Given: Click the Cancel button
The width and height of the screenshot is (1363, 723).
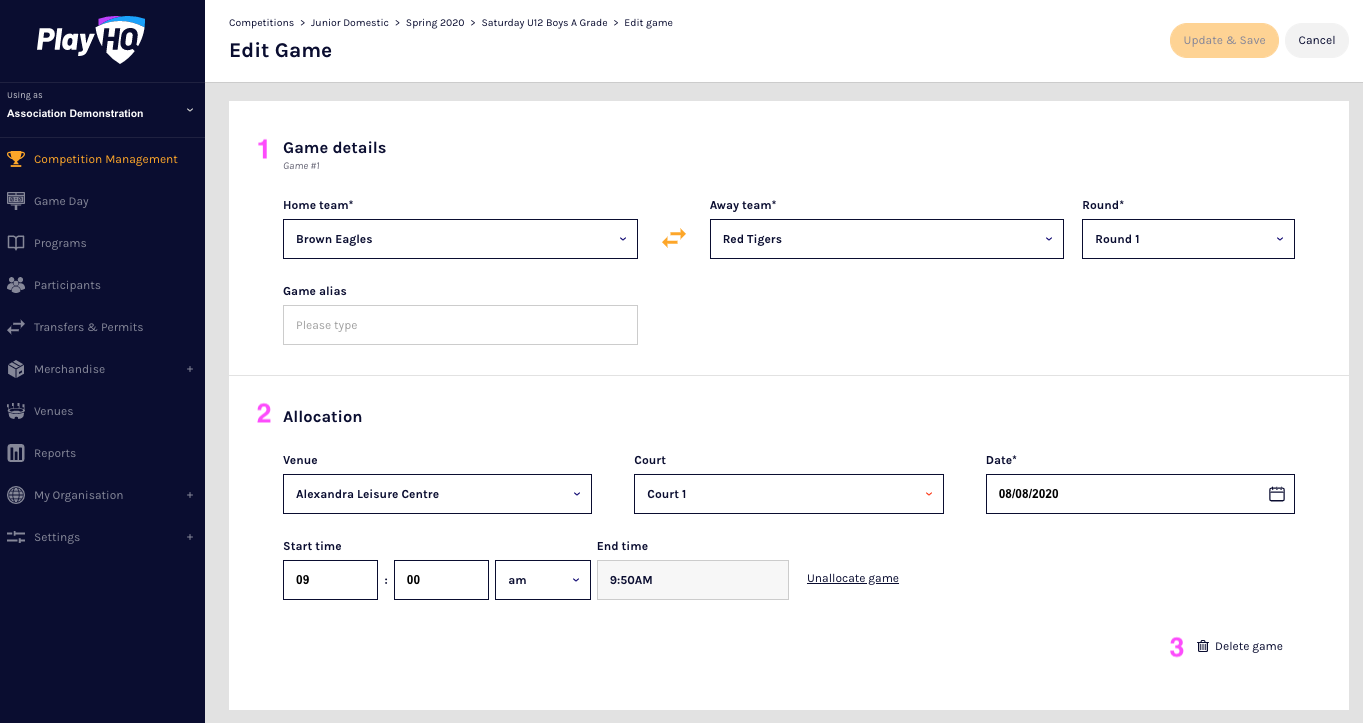Looking at the screenshot, I should click(1316, 40).
